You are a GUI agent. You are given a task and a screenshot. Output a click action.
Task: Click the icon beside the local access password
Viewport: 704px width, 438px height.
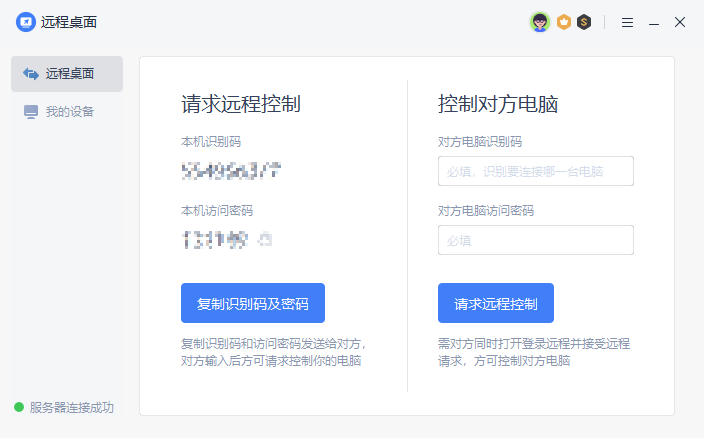pyautogui.click(x=265, y=240)
